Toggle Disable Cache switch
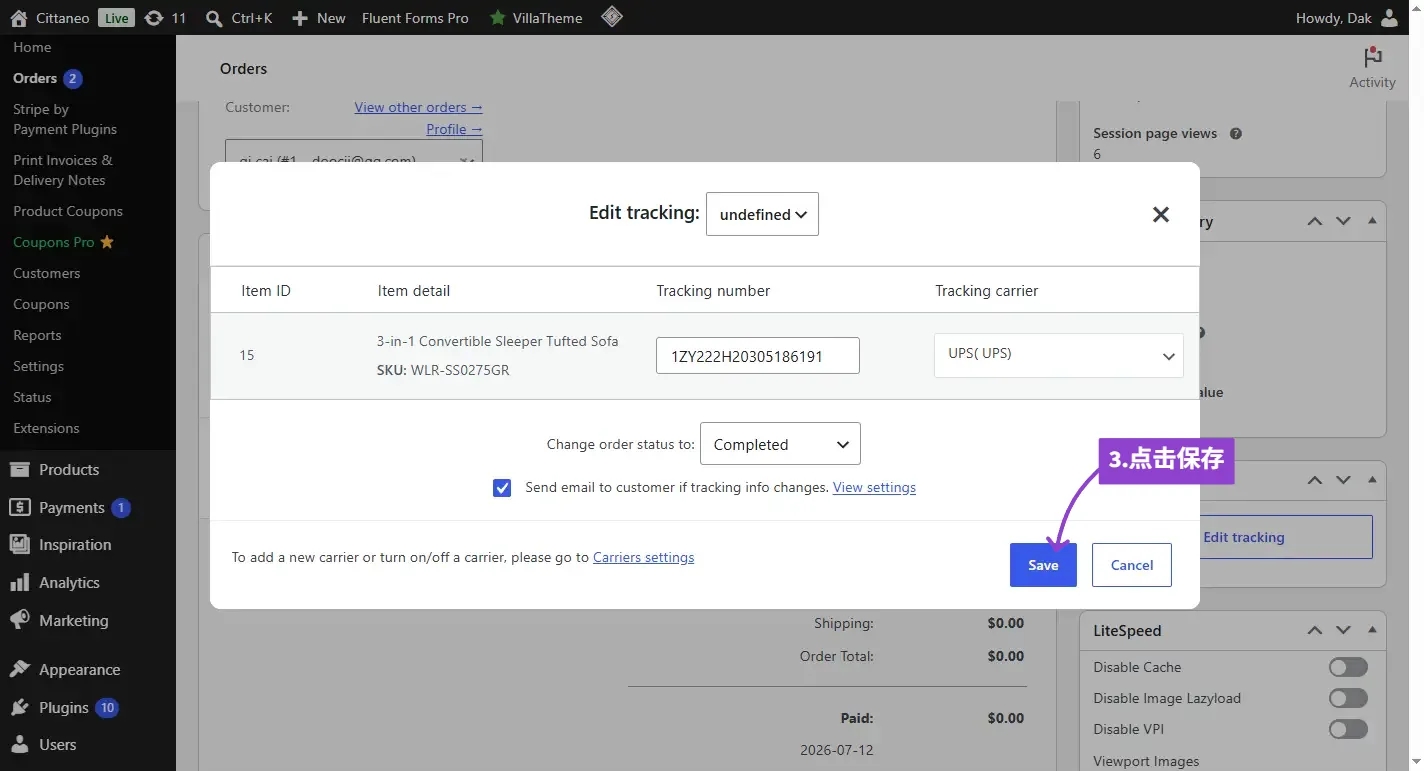 tap(1348, 667)
